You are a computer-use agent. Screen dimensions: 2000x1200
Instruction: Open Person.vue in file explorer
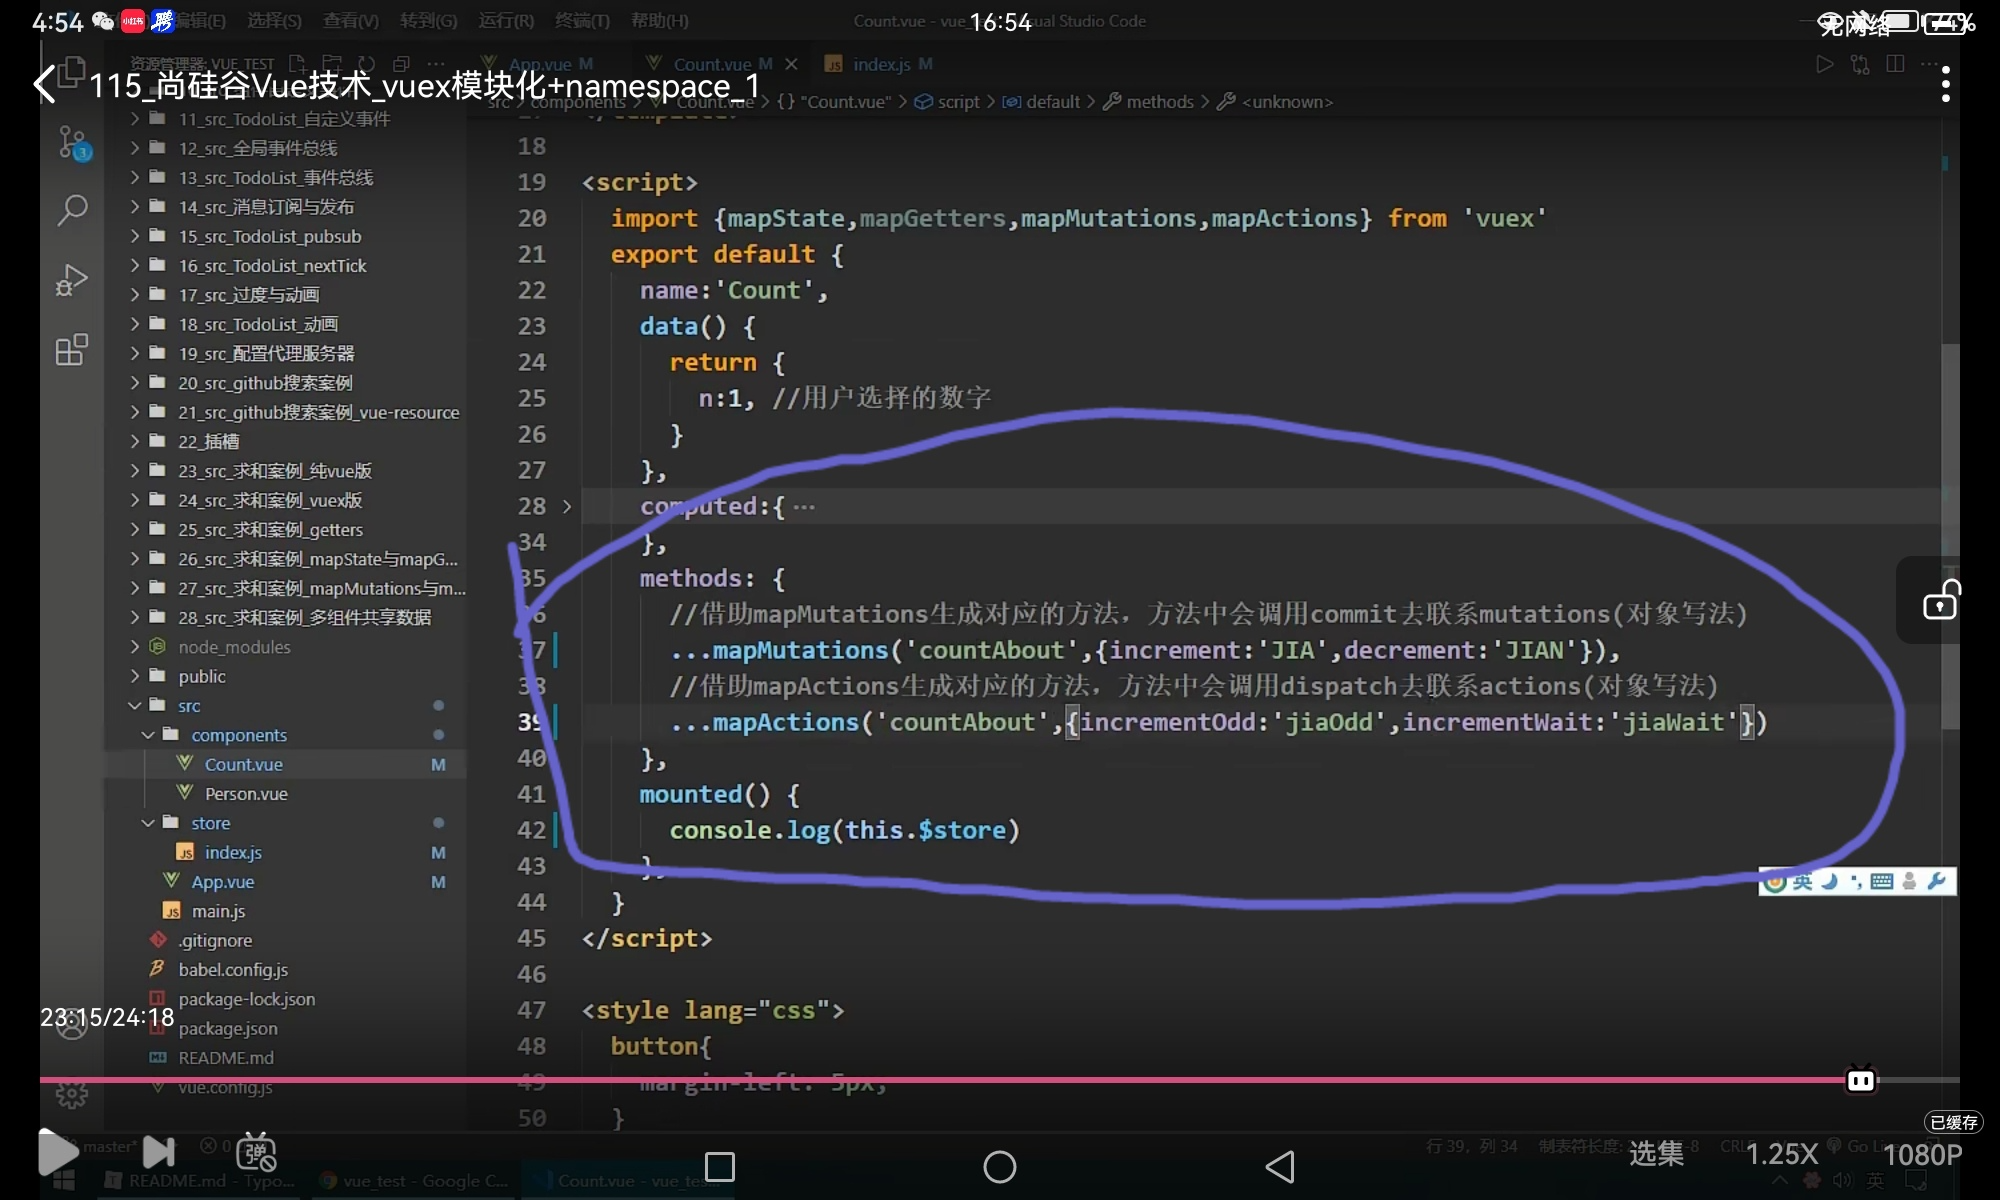(x=246, y=794)
